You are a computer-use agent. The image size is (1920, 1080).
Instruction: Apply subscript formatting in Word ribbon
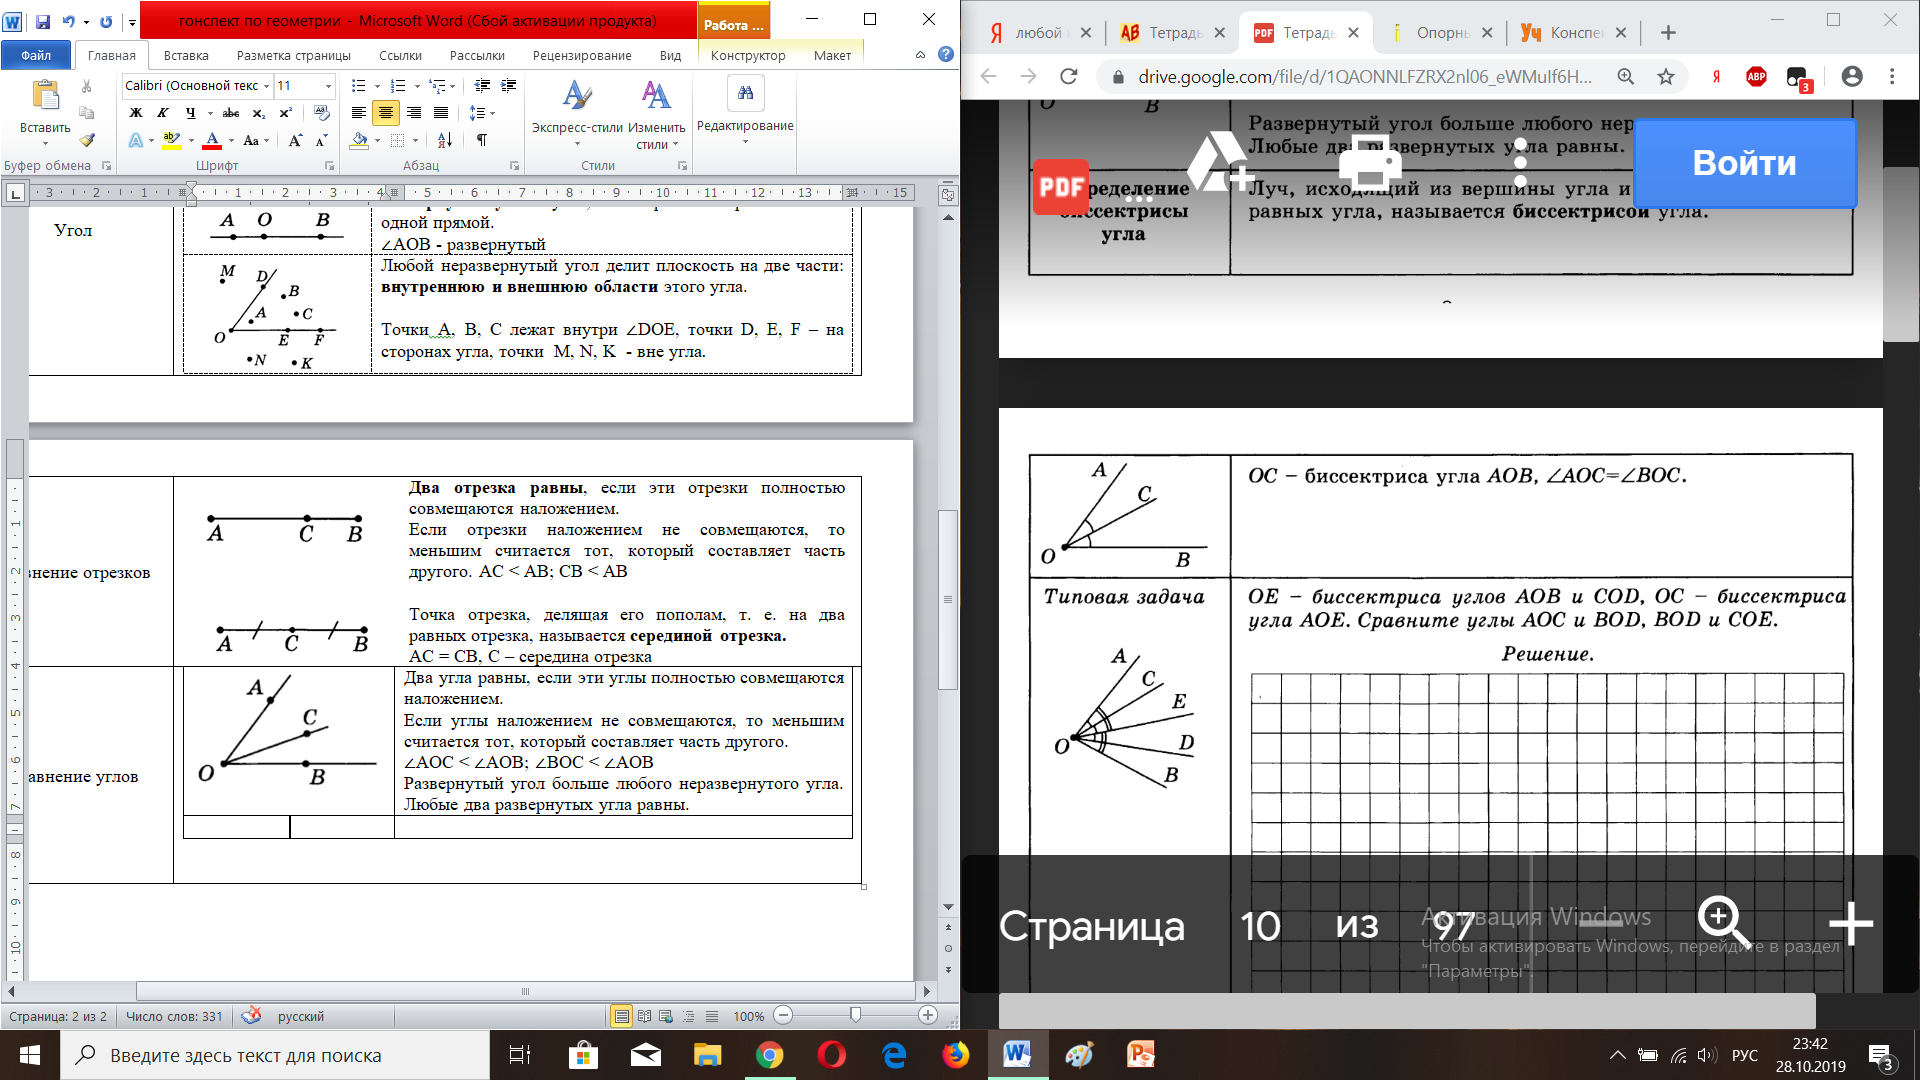pyautogui.click(x=259, y=113)
